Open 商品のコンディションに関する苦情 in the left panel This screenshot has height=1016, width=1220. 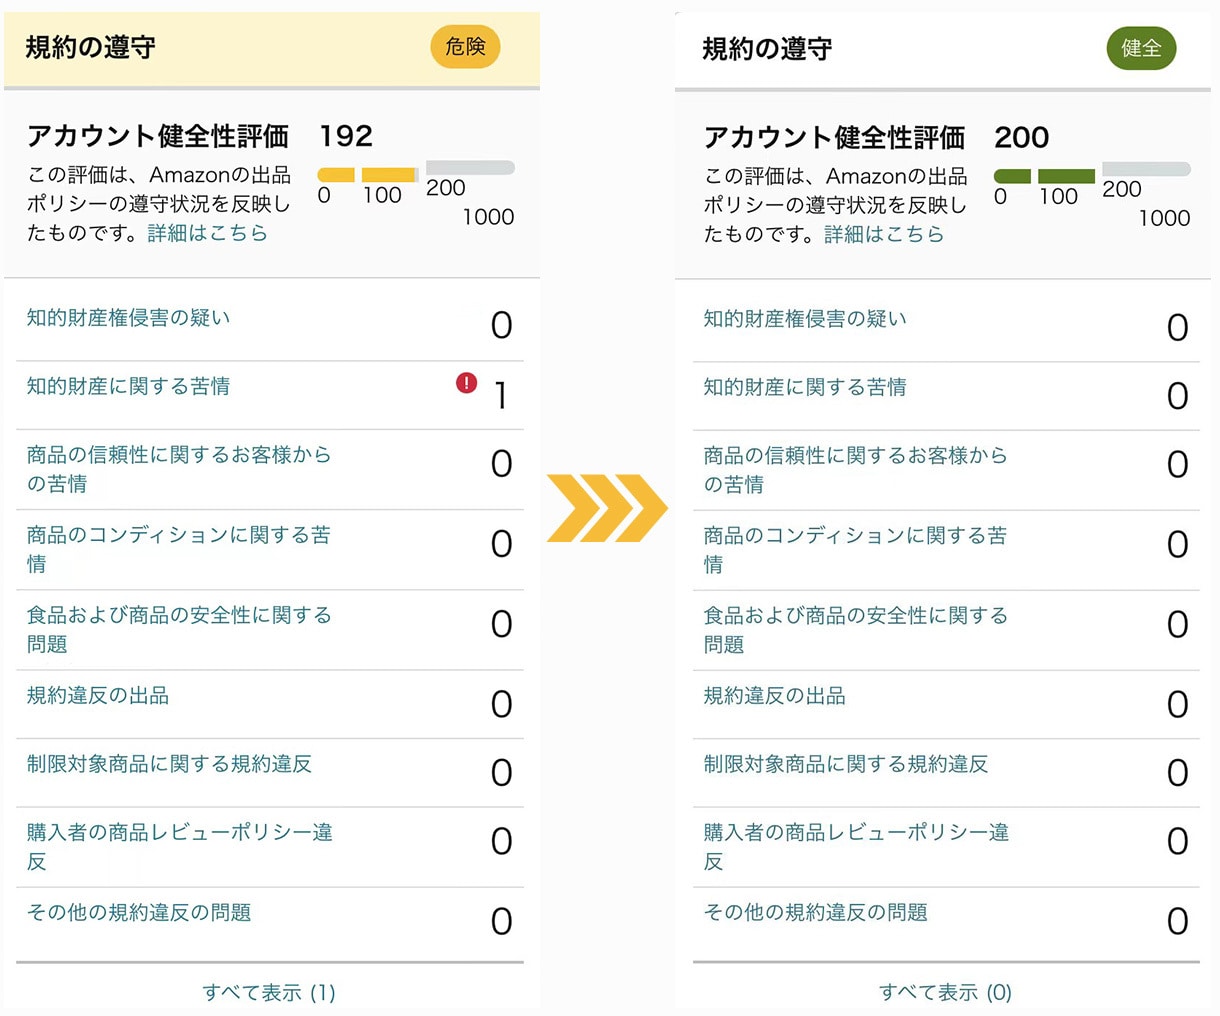[x=179, y=549]
